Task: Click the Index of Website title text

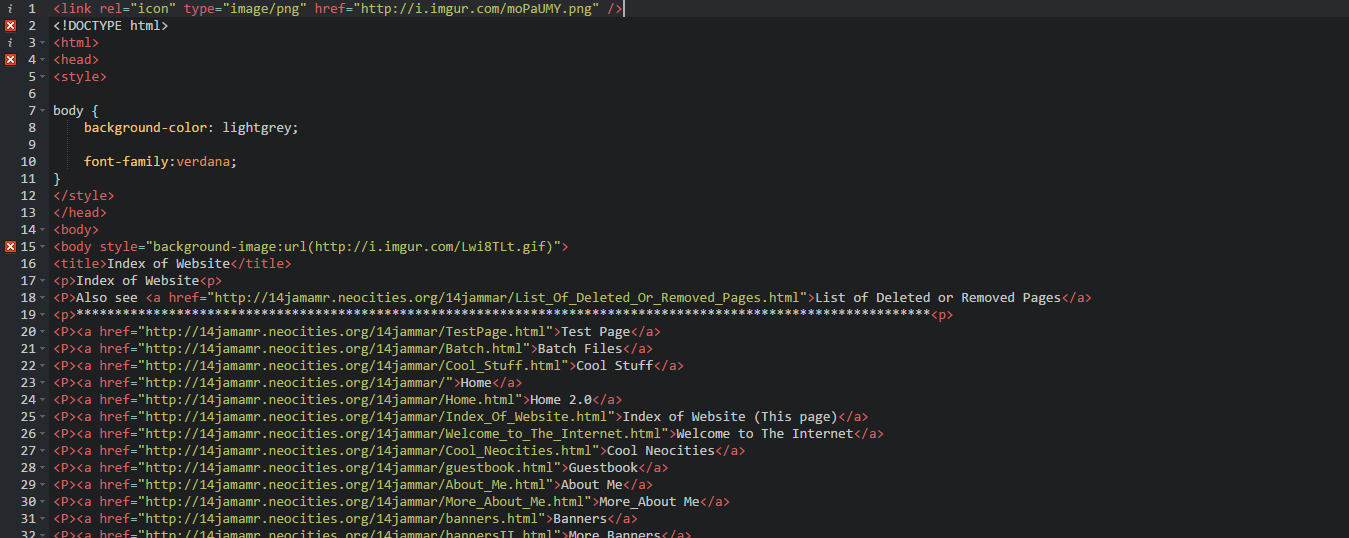Action: (x=168, y=263)
